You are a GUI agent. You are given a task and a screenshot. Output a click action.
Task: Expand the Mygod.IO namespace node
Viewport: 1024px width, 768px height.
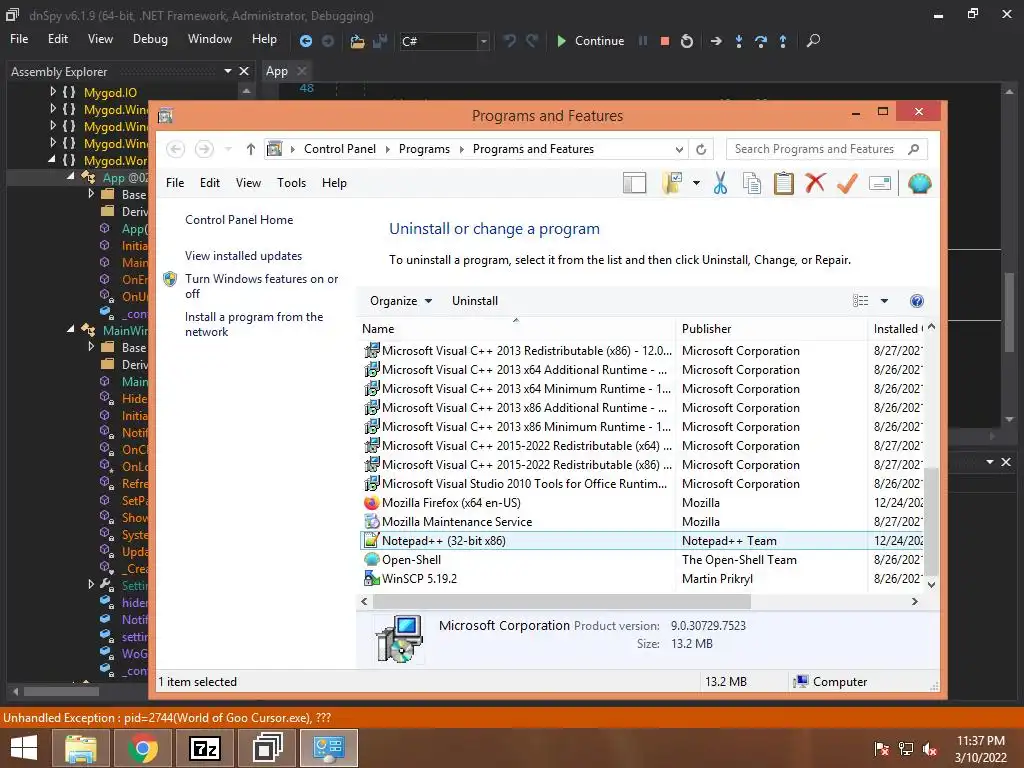53,92
